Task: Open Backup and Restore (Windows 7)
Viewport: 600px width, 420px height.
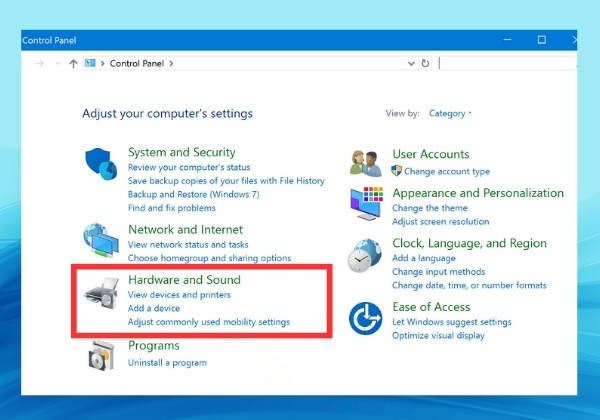Action: [x=194, y=194]
